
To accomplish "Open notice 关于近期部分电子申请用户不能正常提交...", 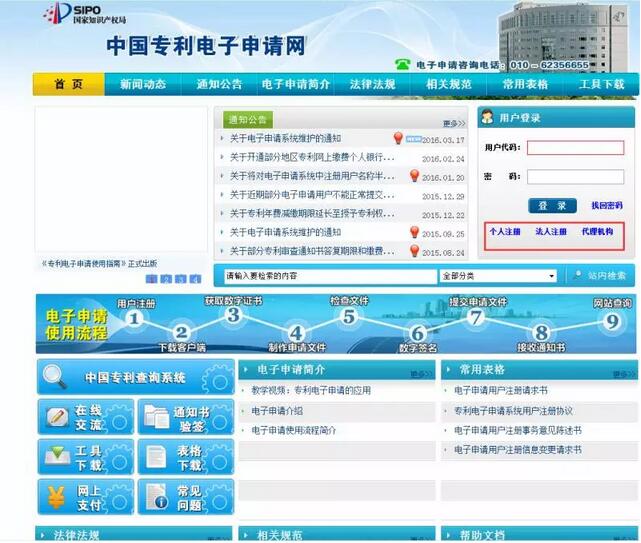I will (312, 195).
